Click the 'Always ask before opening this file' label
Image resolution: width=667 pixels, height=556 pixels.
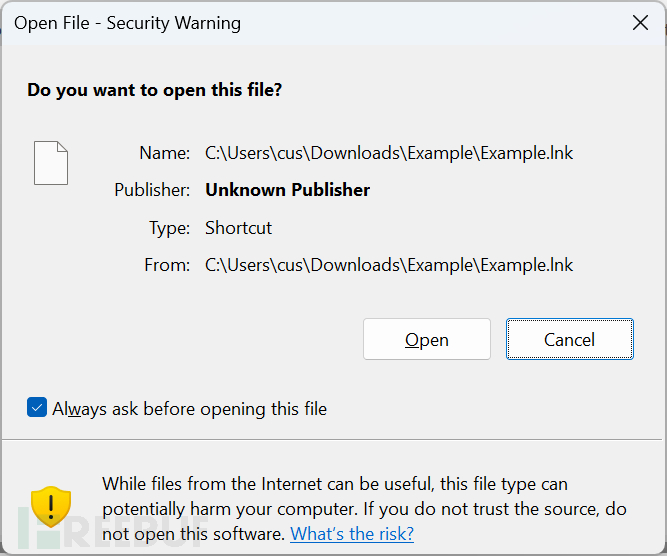pyautogui.click(x=190, y=409)
